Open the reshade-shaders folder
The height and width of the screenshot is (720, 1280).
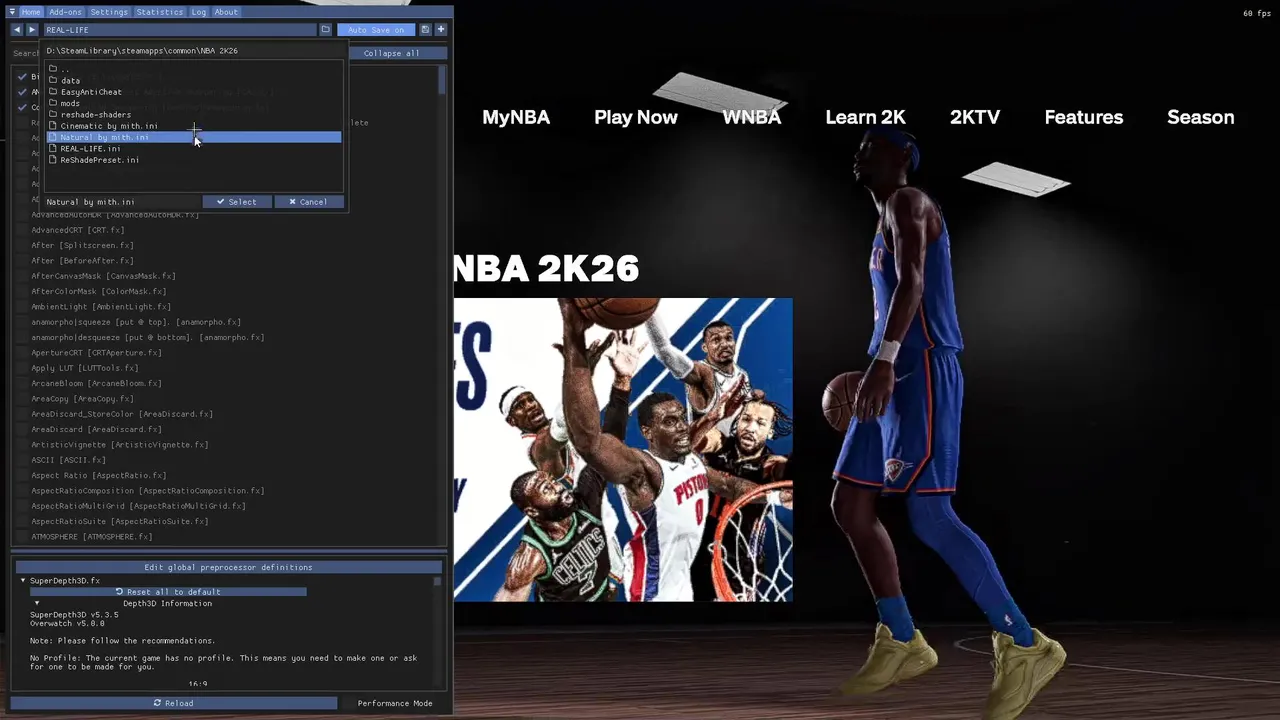pos(194,114)
